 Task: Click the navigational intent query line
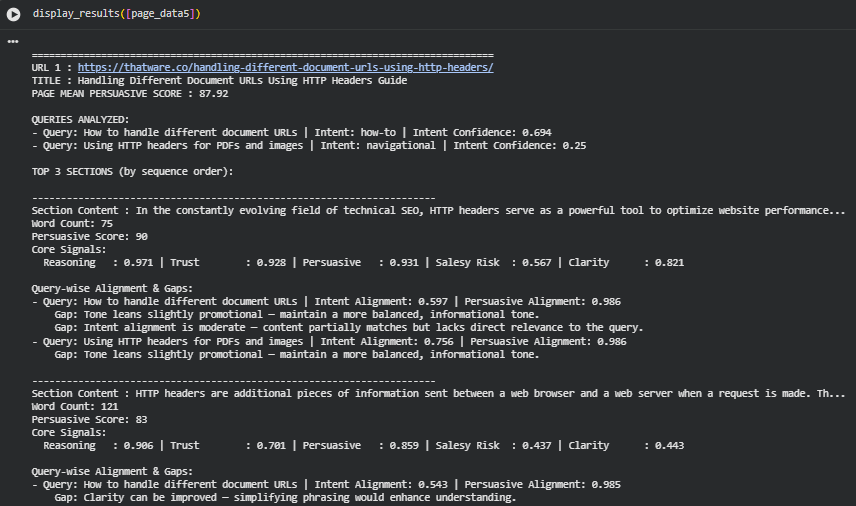pyautogui.click(x=309, y=145)
